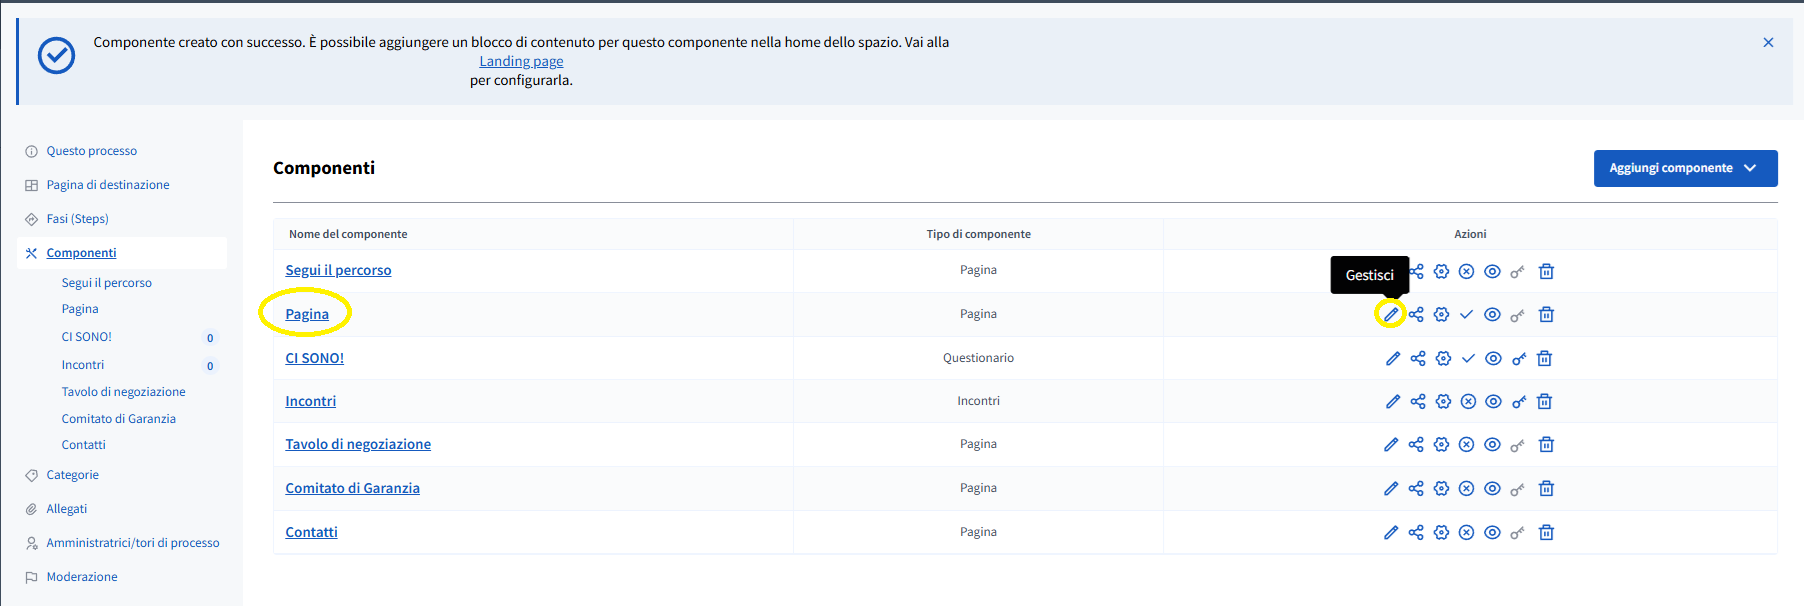Screen dimensions: 1804x606
Task: Open the Incontri link in components table
Action: coord(310,401)
